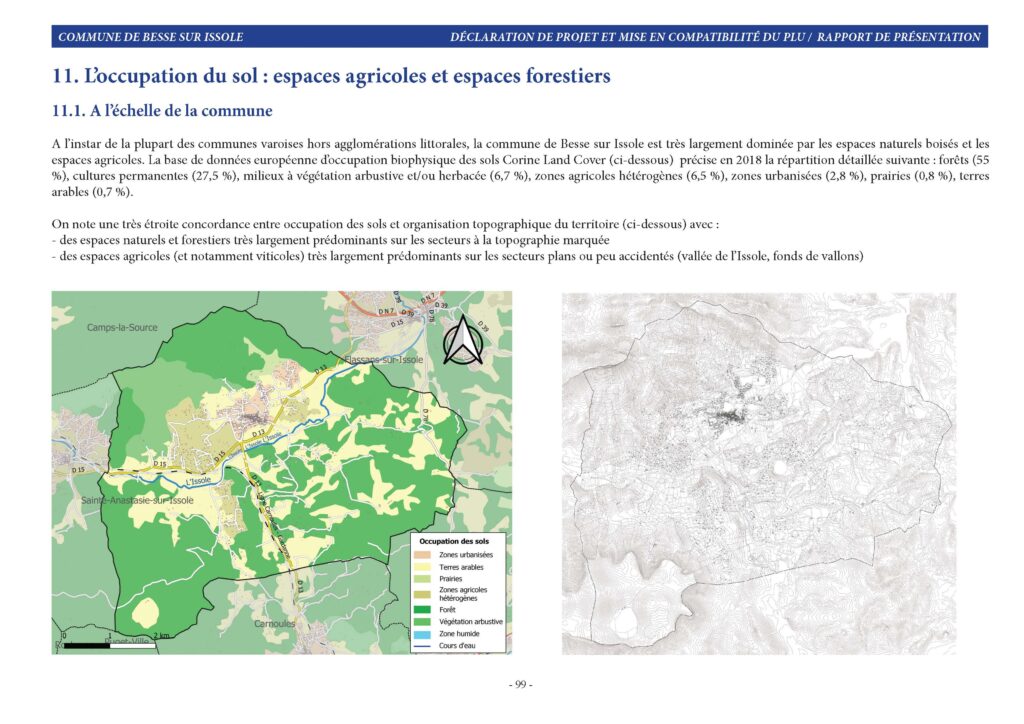1024x724 pixels.
Task: Click the Zones agricoles hétérogènes legend swatch
Action: pyautogui.click(x=423, y=594)
